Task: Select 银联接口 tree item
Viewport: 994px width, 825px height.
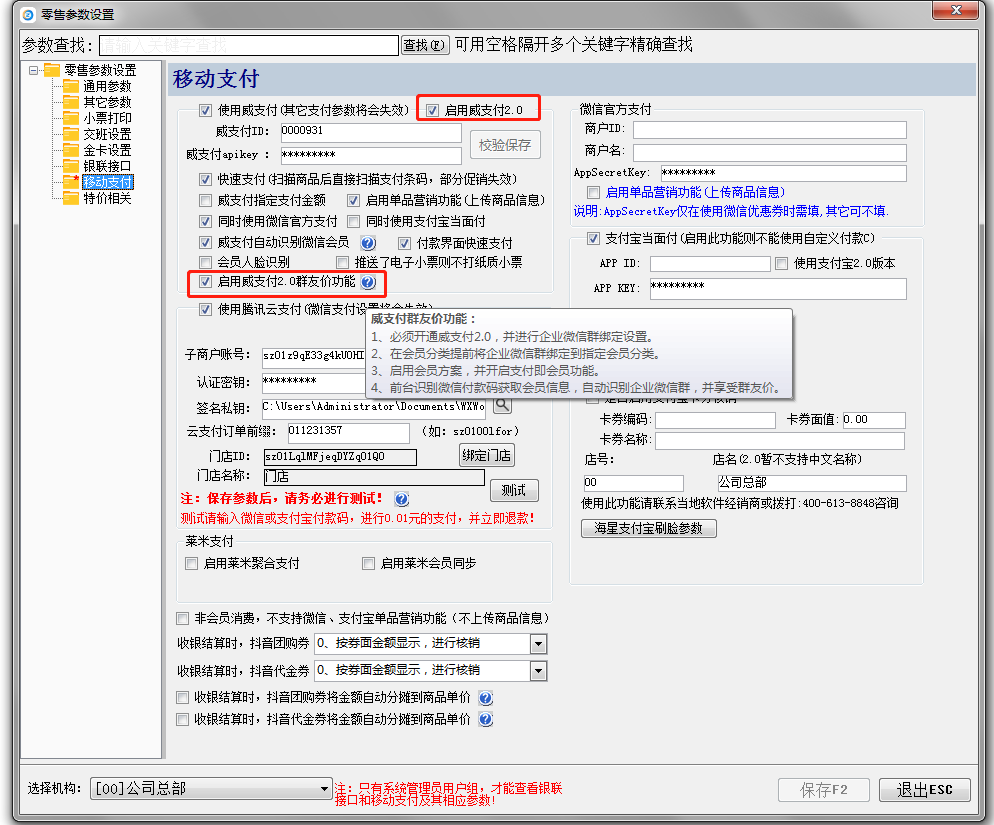Action: (107, 166)
